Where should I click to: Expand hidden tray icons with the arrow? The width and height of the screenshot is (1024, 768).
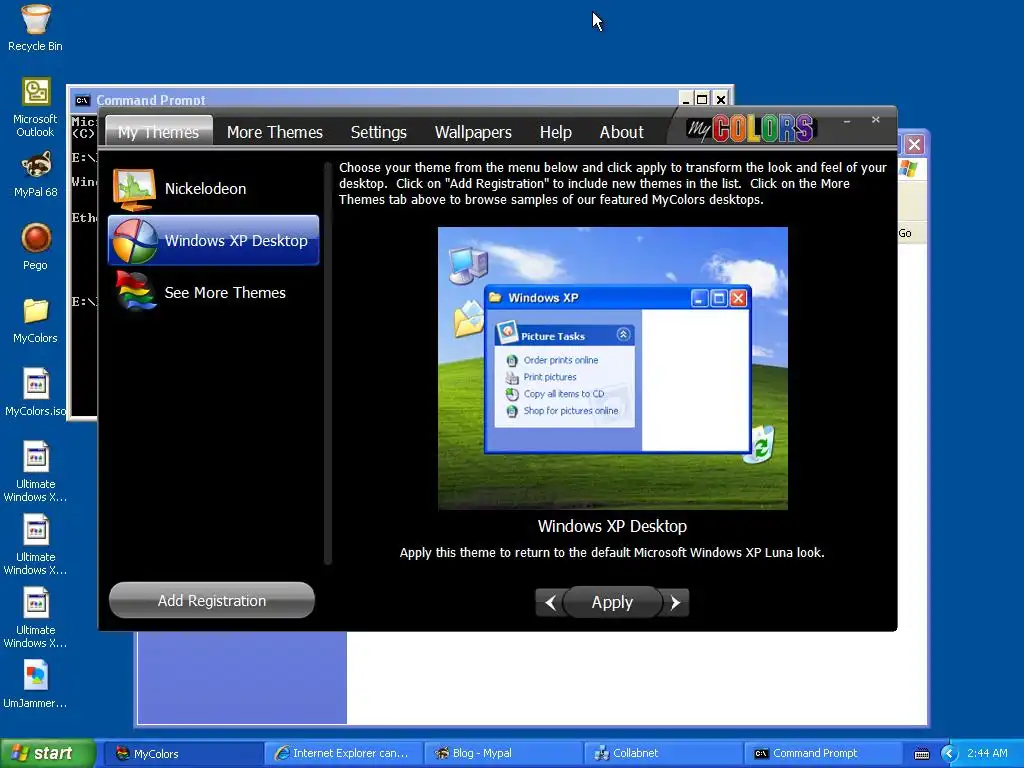[x=949, y=754]
